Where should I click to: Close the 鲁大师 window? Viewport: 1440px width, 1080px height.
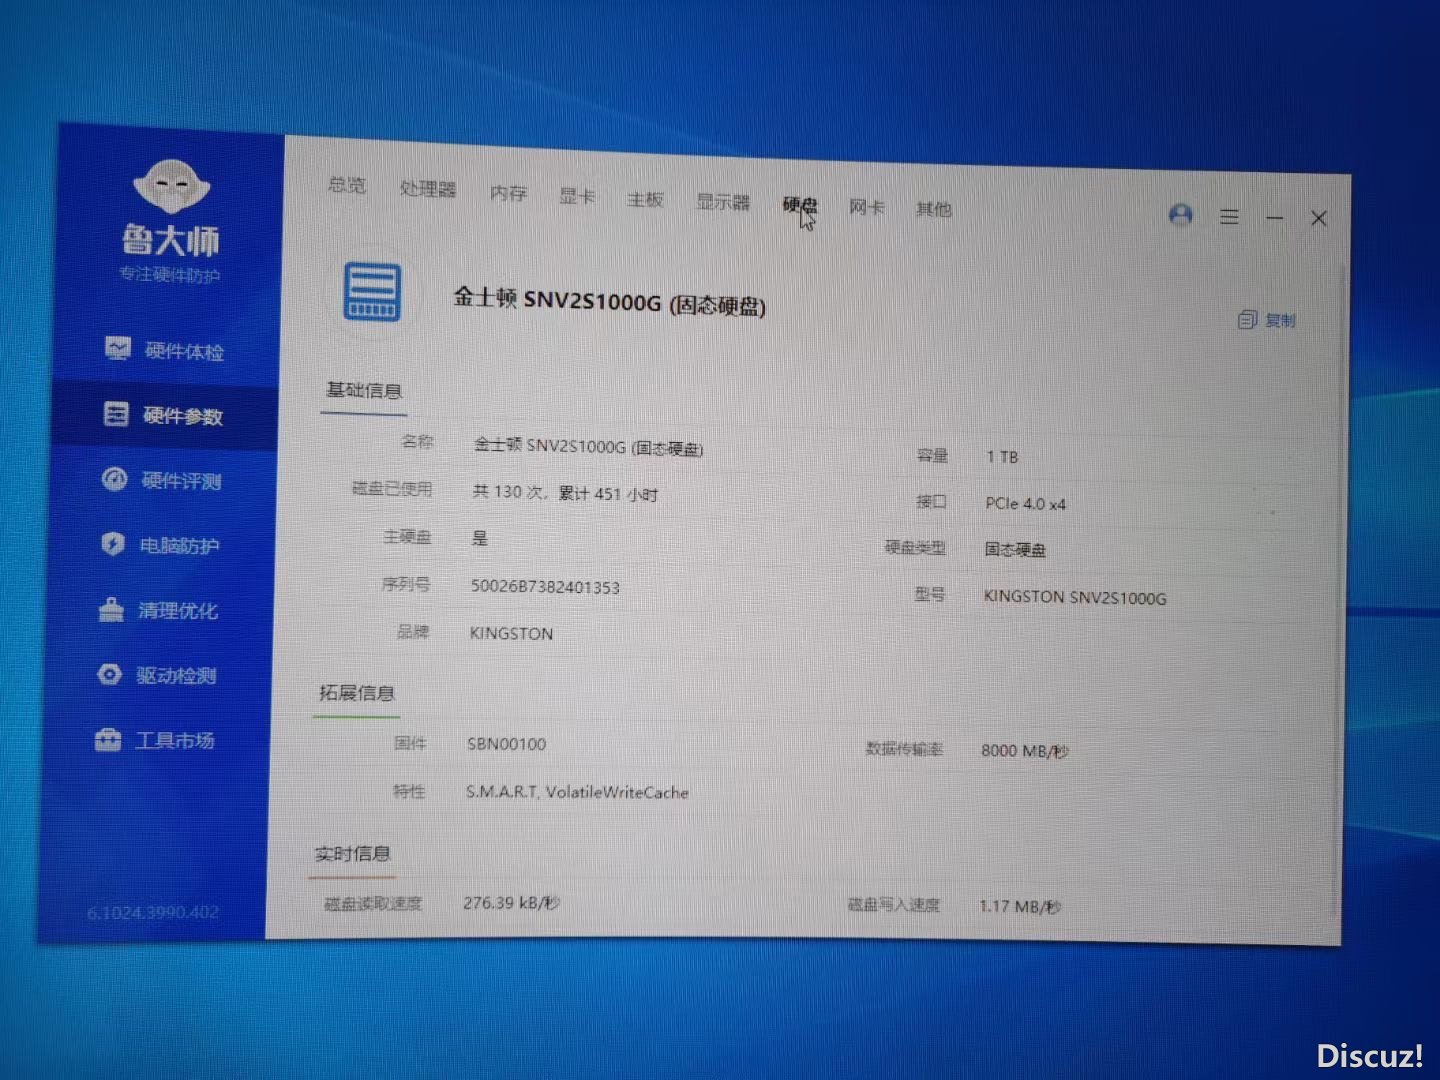1319,218
